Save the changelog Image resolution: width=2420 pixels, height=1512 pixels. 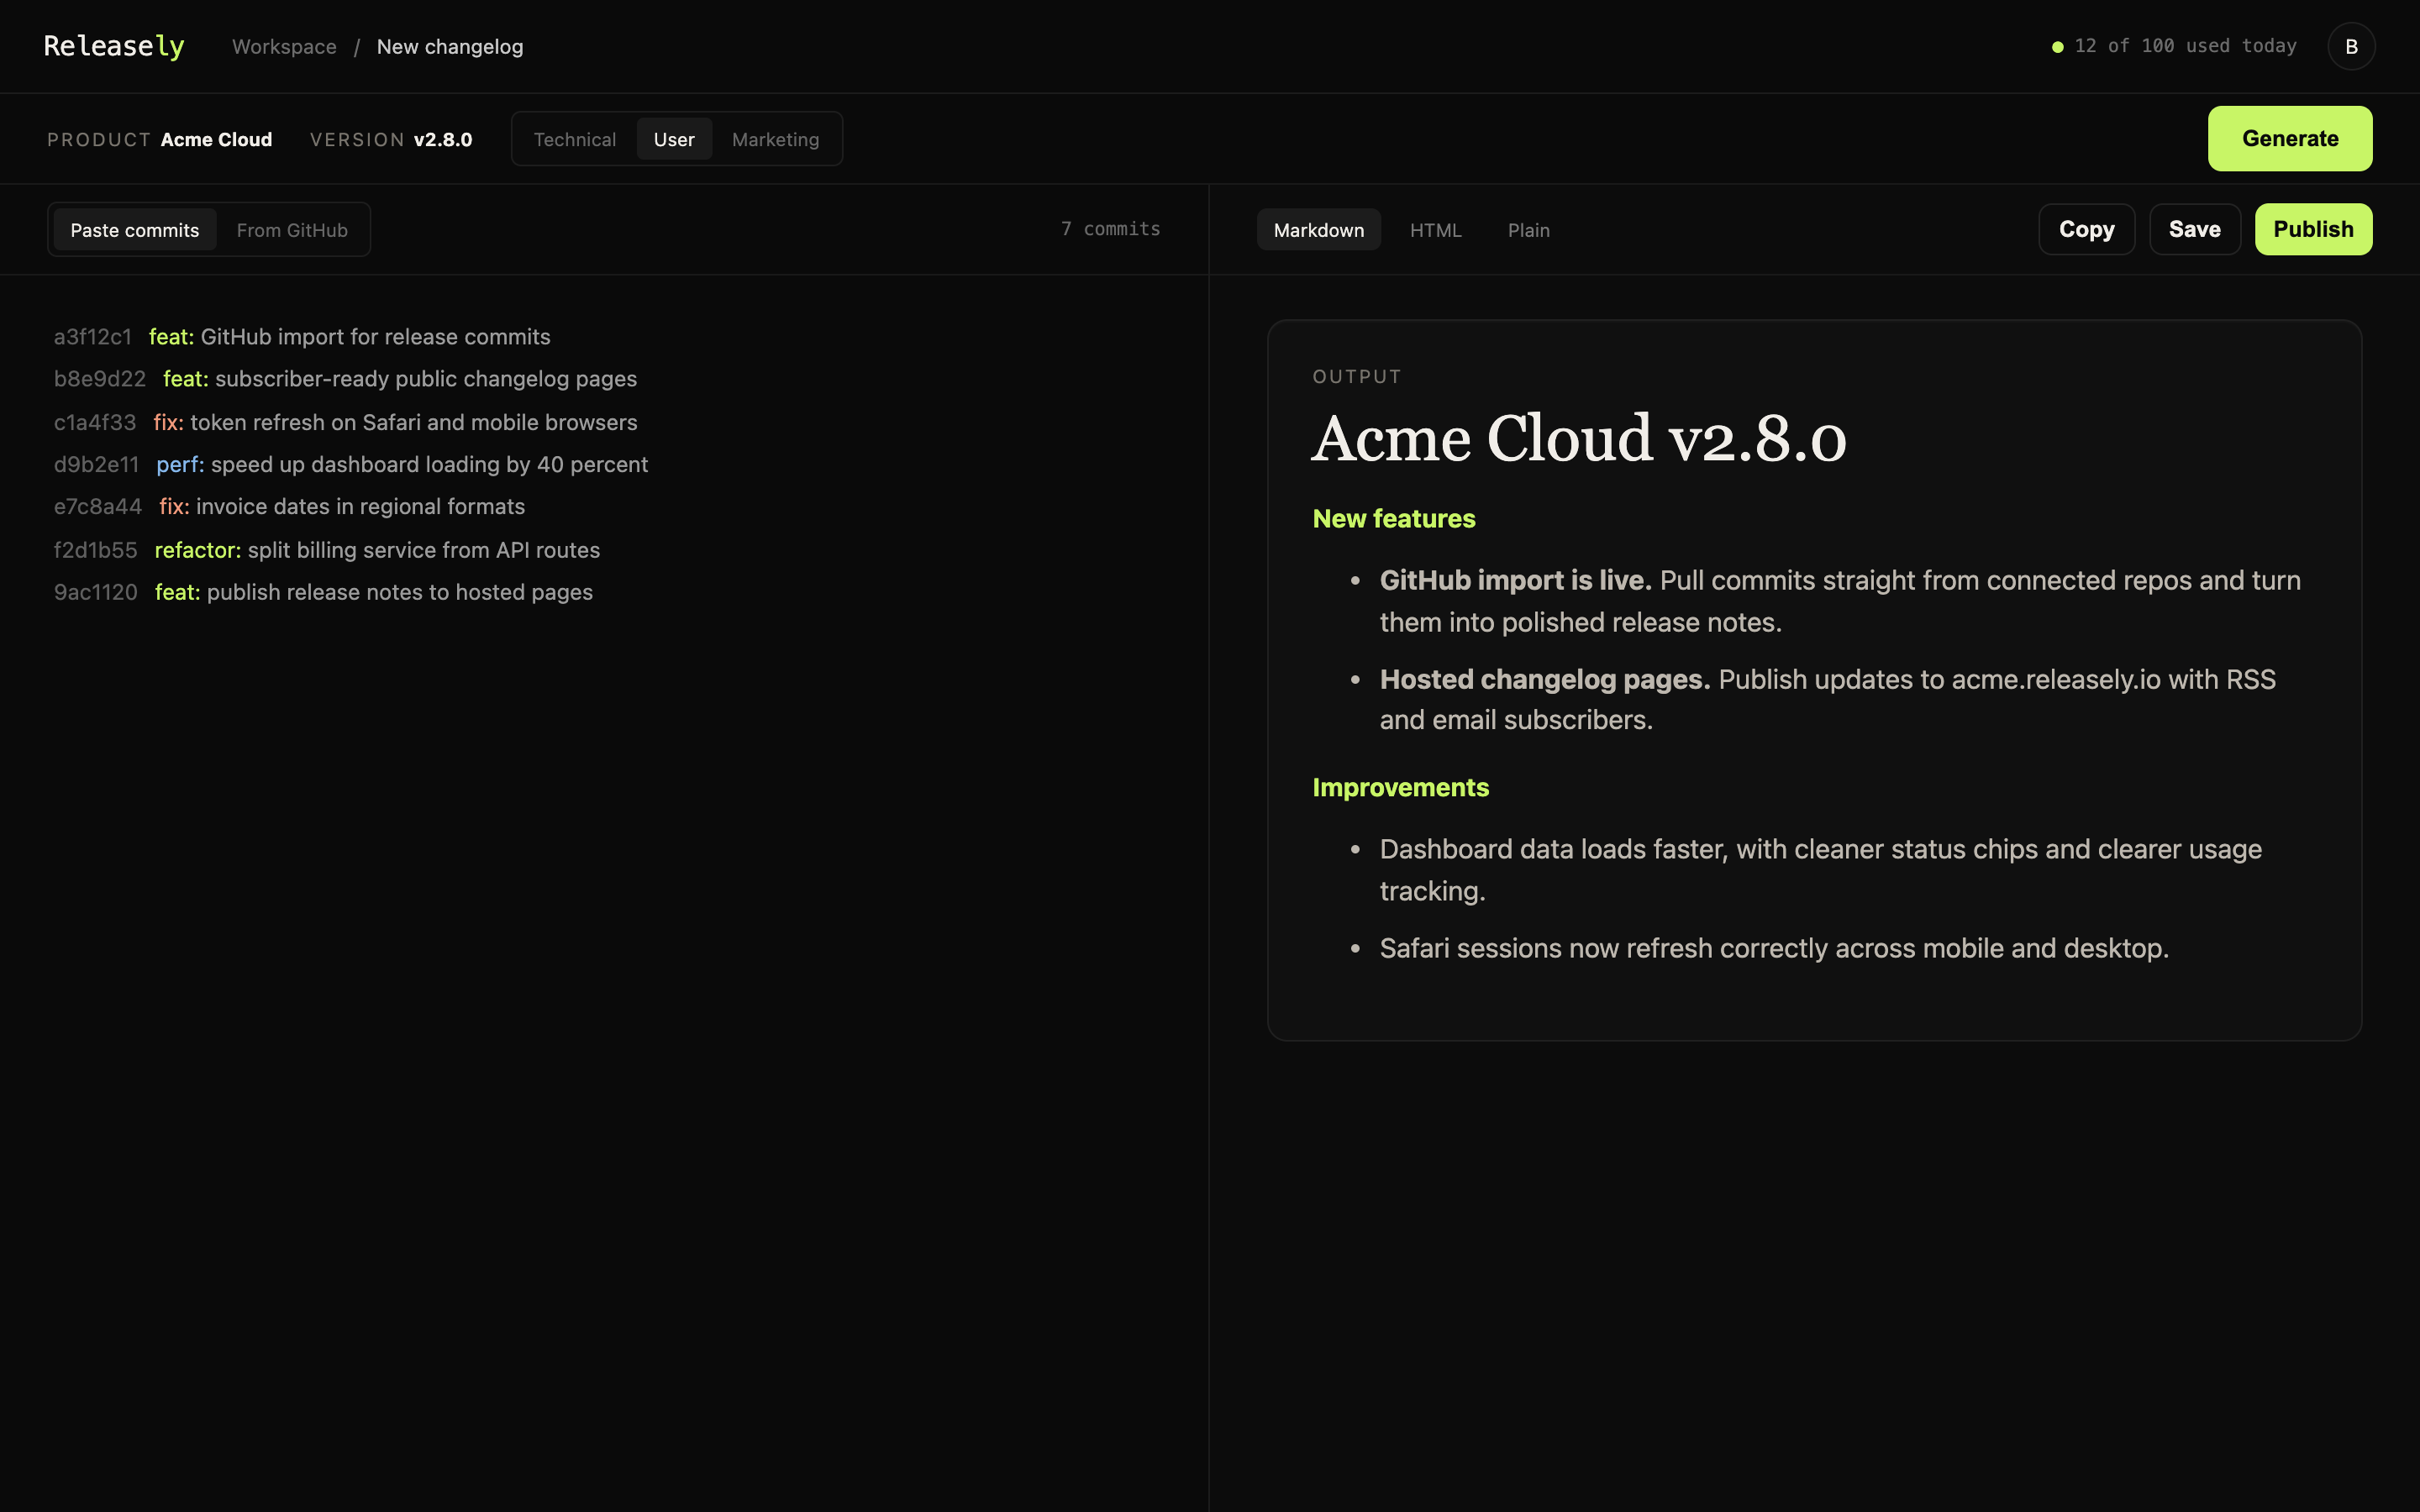point(2195,229)
